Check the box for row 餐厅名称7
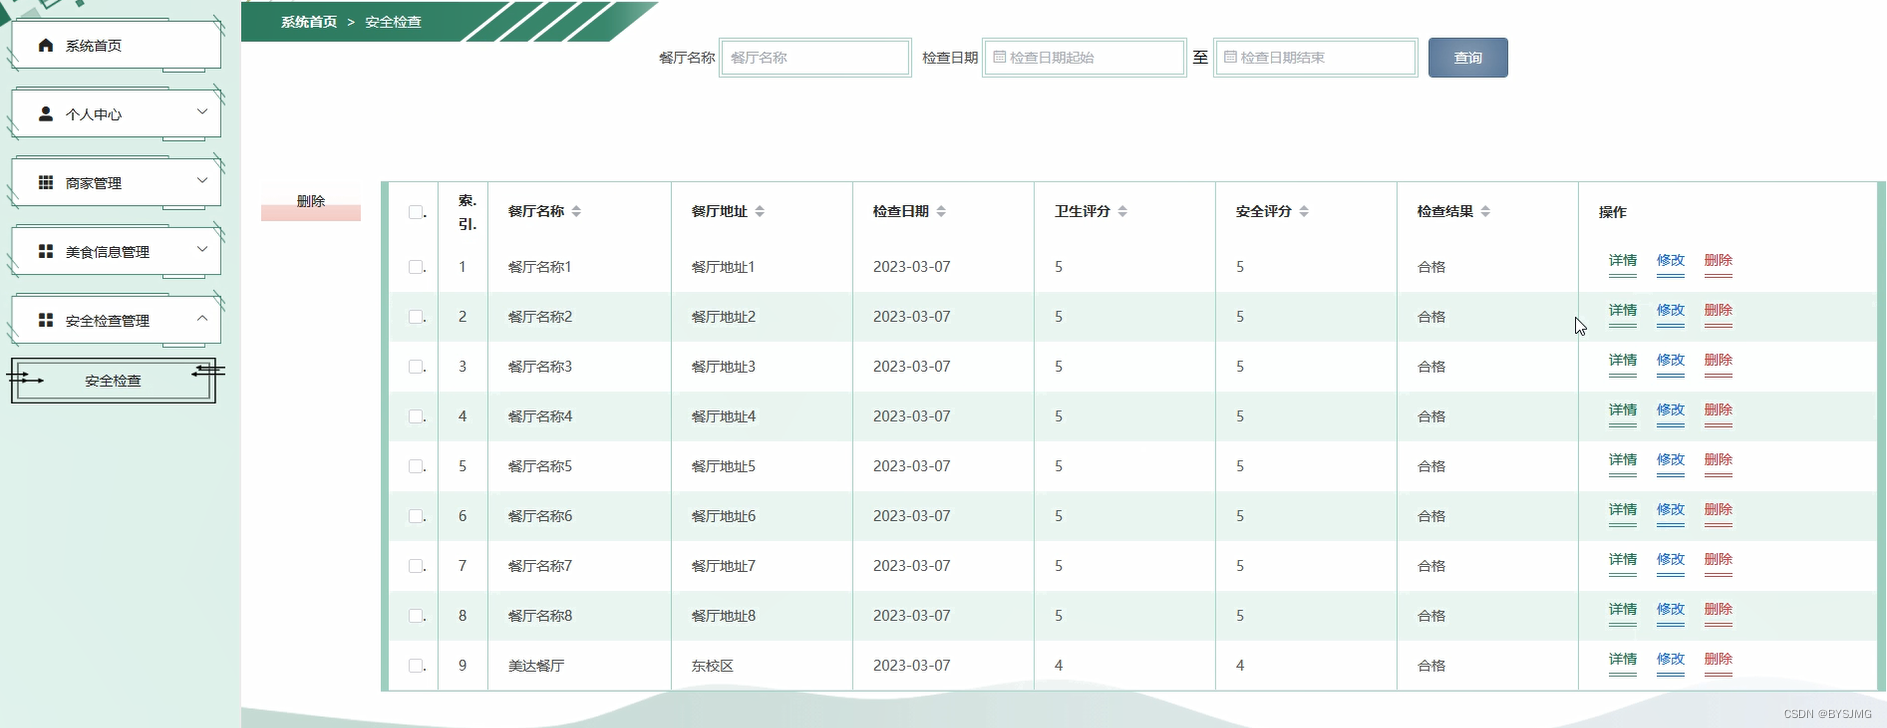Image resolution: width=1887 pixels, height=728 pixels. tap(415, 566)
